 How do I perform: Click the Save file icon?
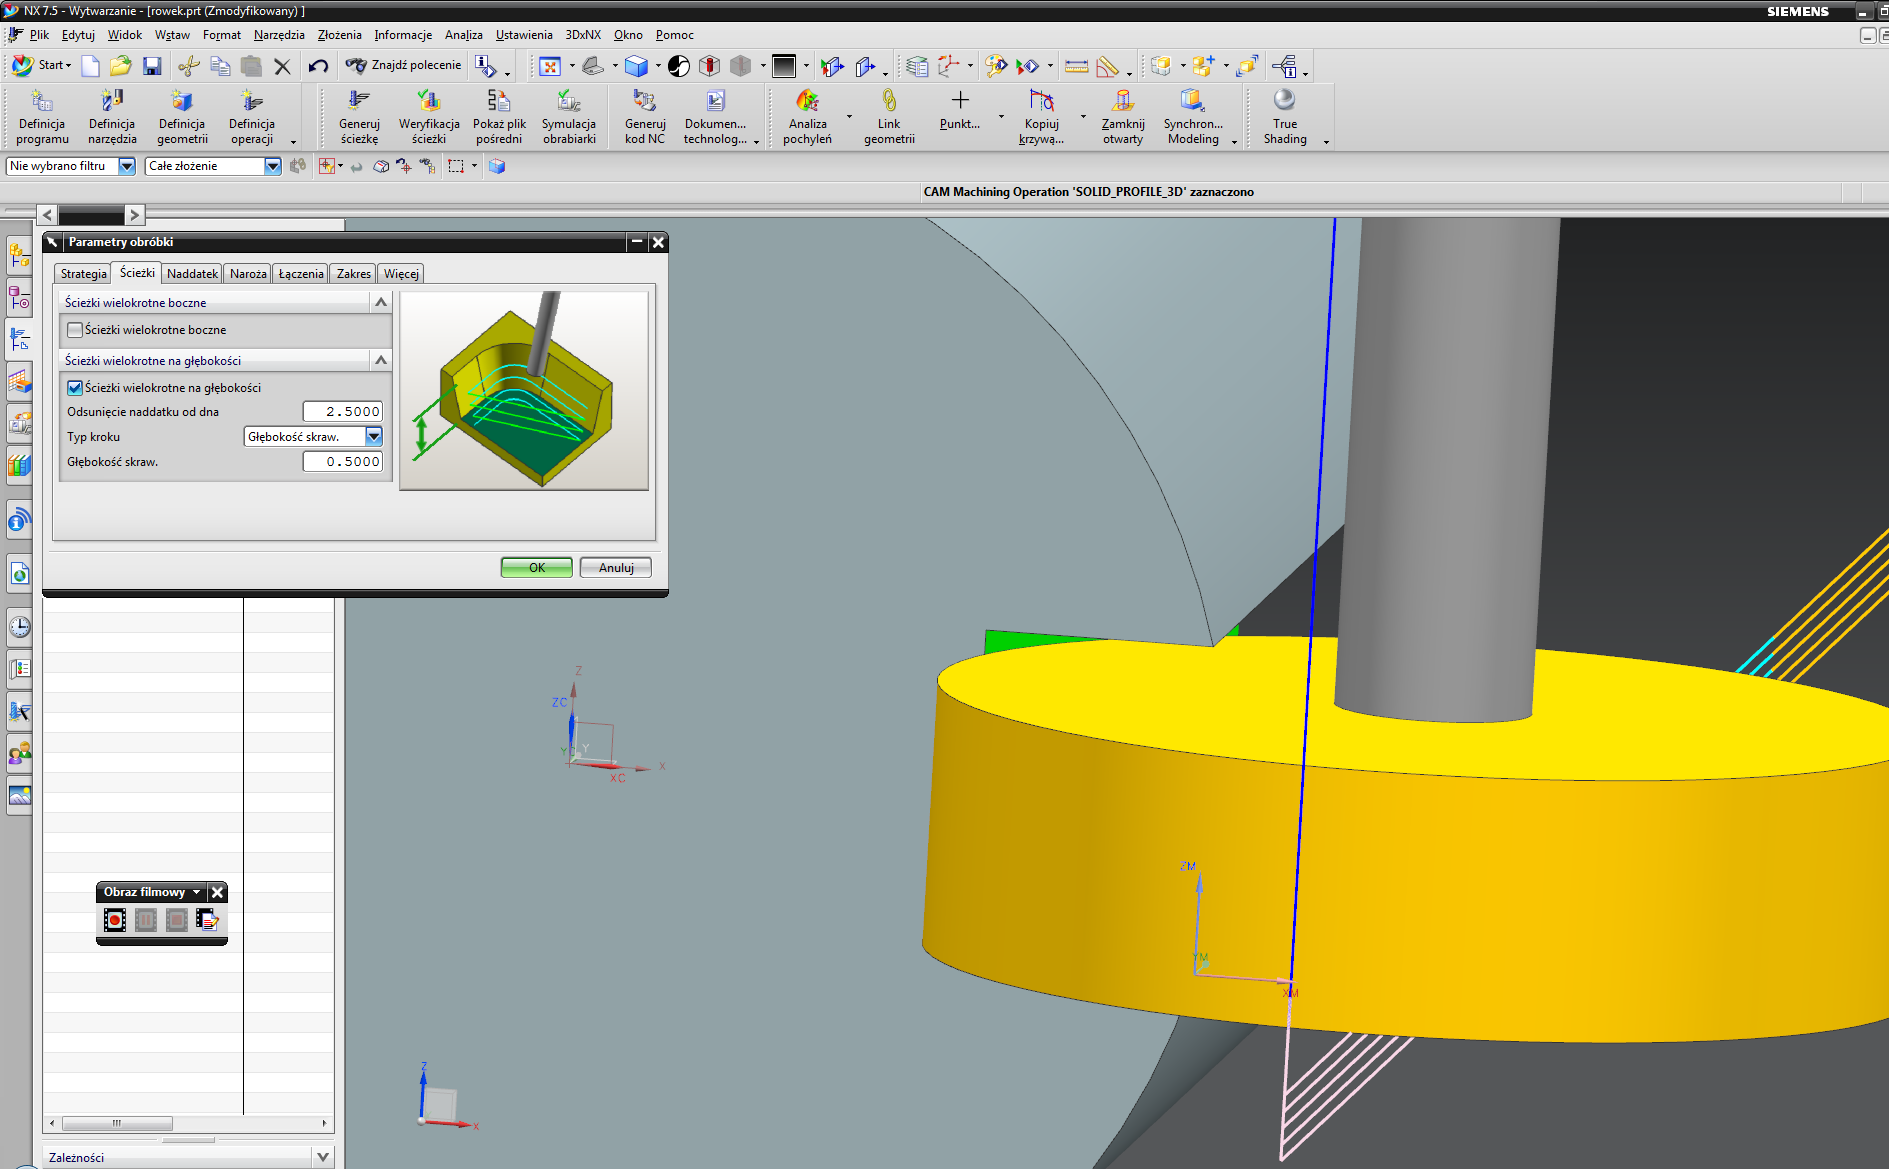[x=152, y=66]
